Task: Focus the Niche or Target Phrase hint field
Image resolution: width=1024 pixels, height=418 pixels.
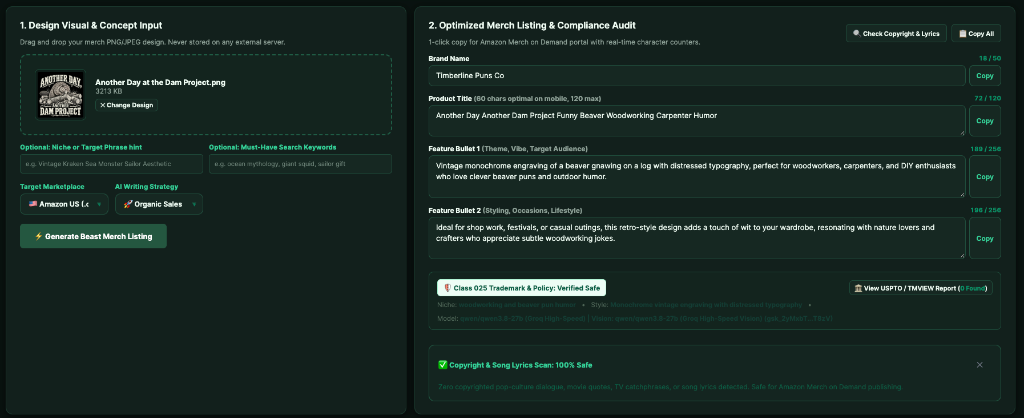Action: (x=111, y=164)
